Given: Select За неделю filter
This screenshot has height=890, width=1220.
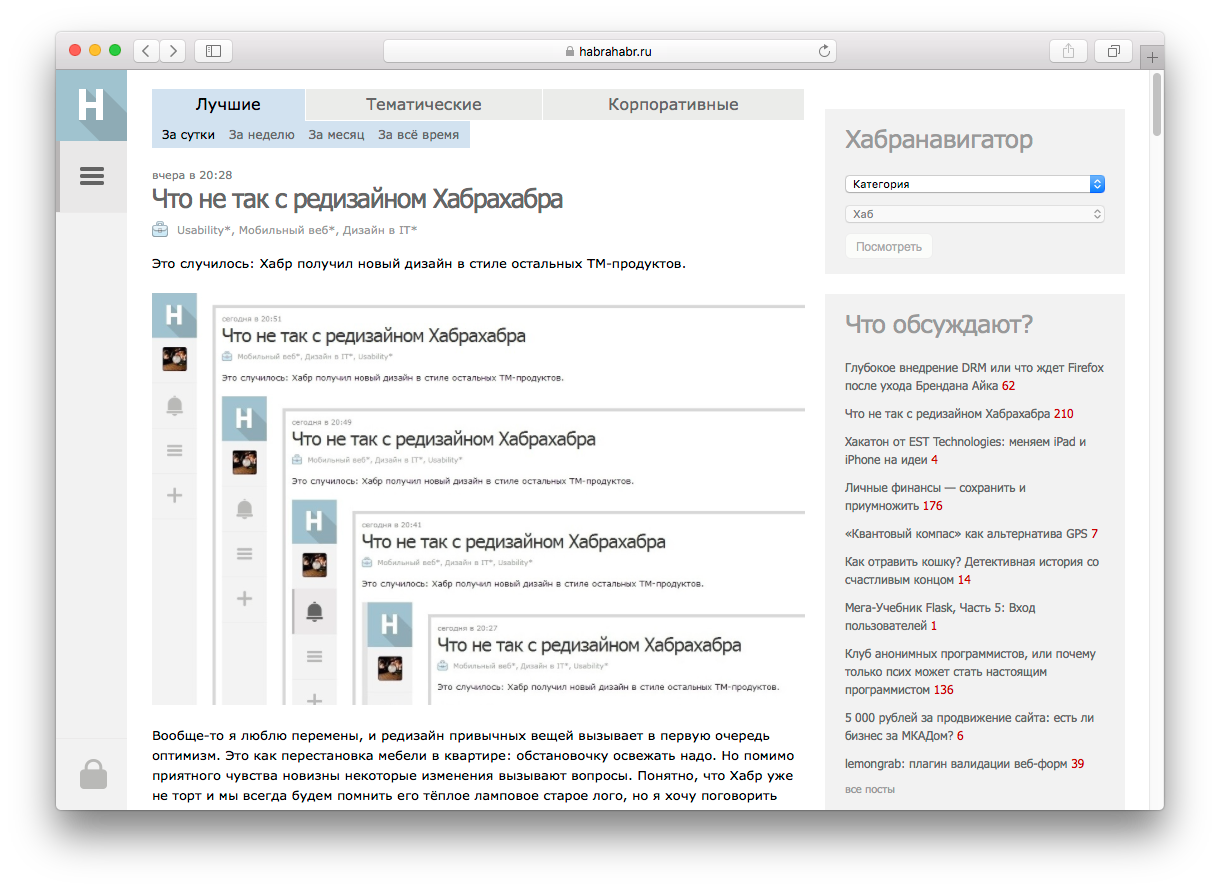Looking at the screenshot, I should [261, 135].
